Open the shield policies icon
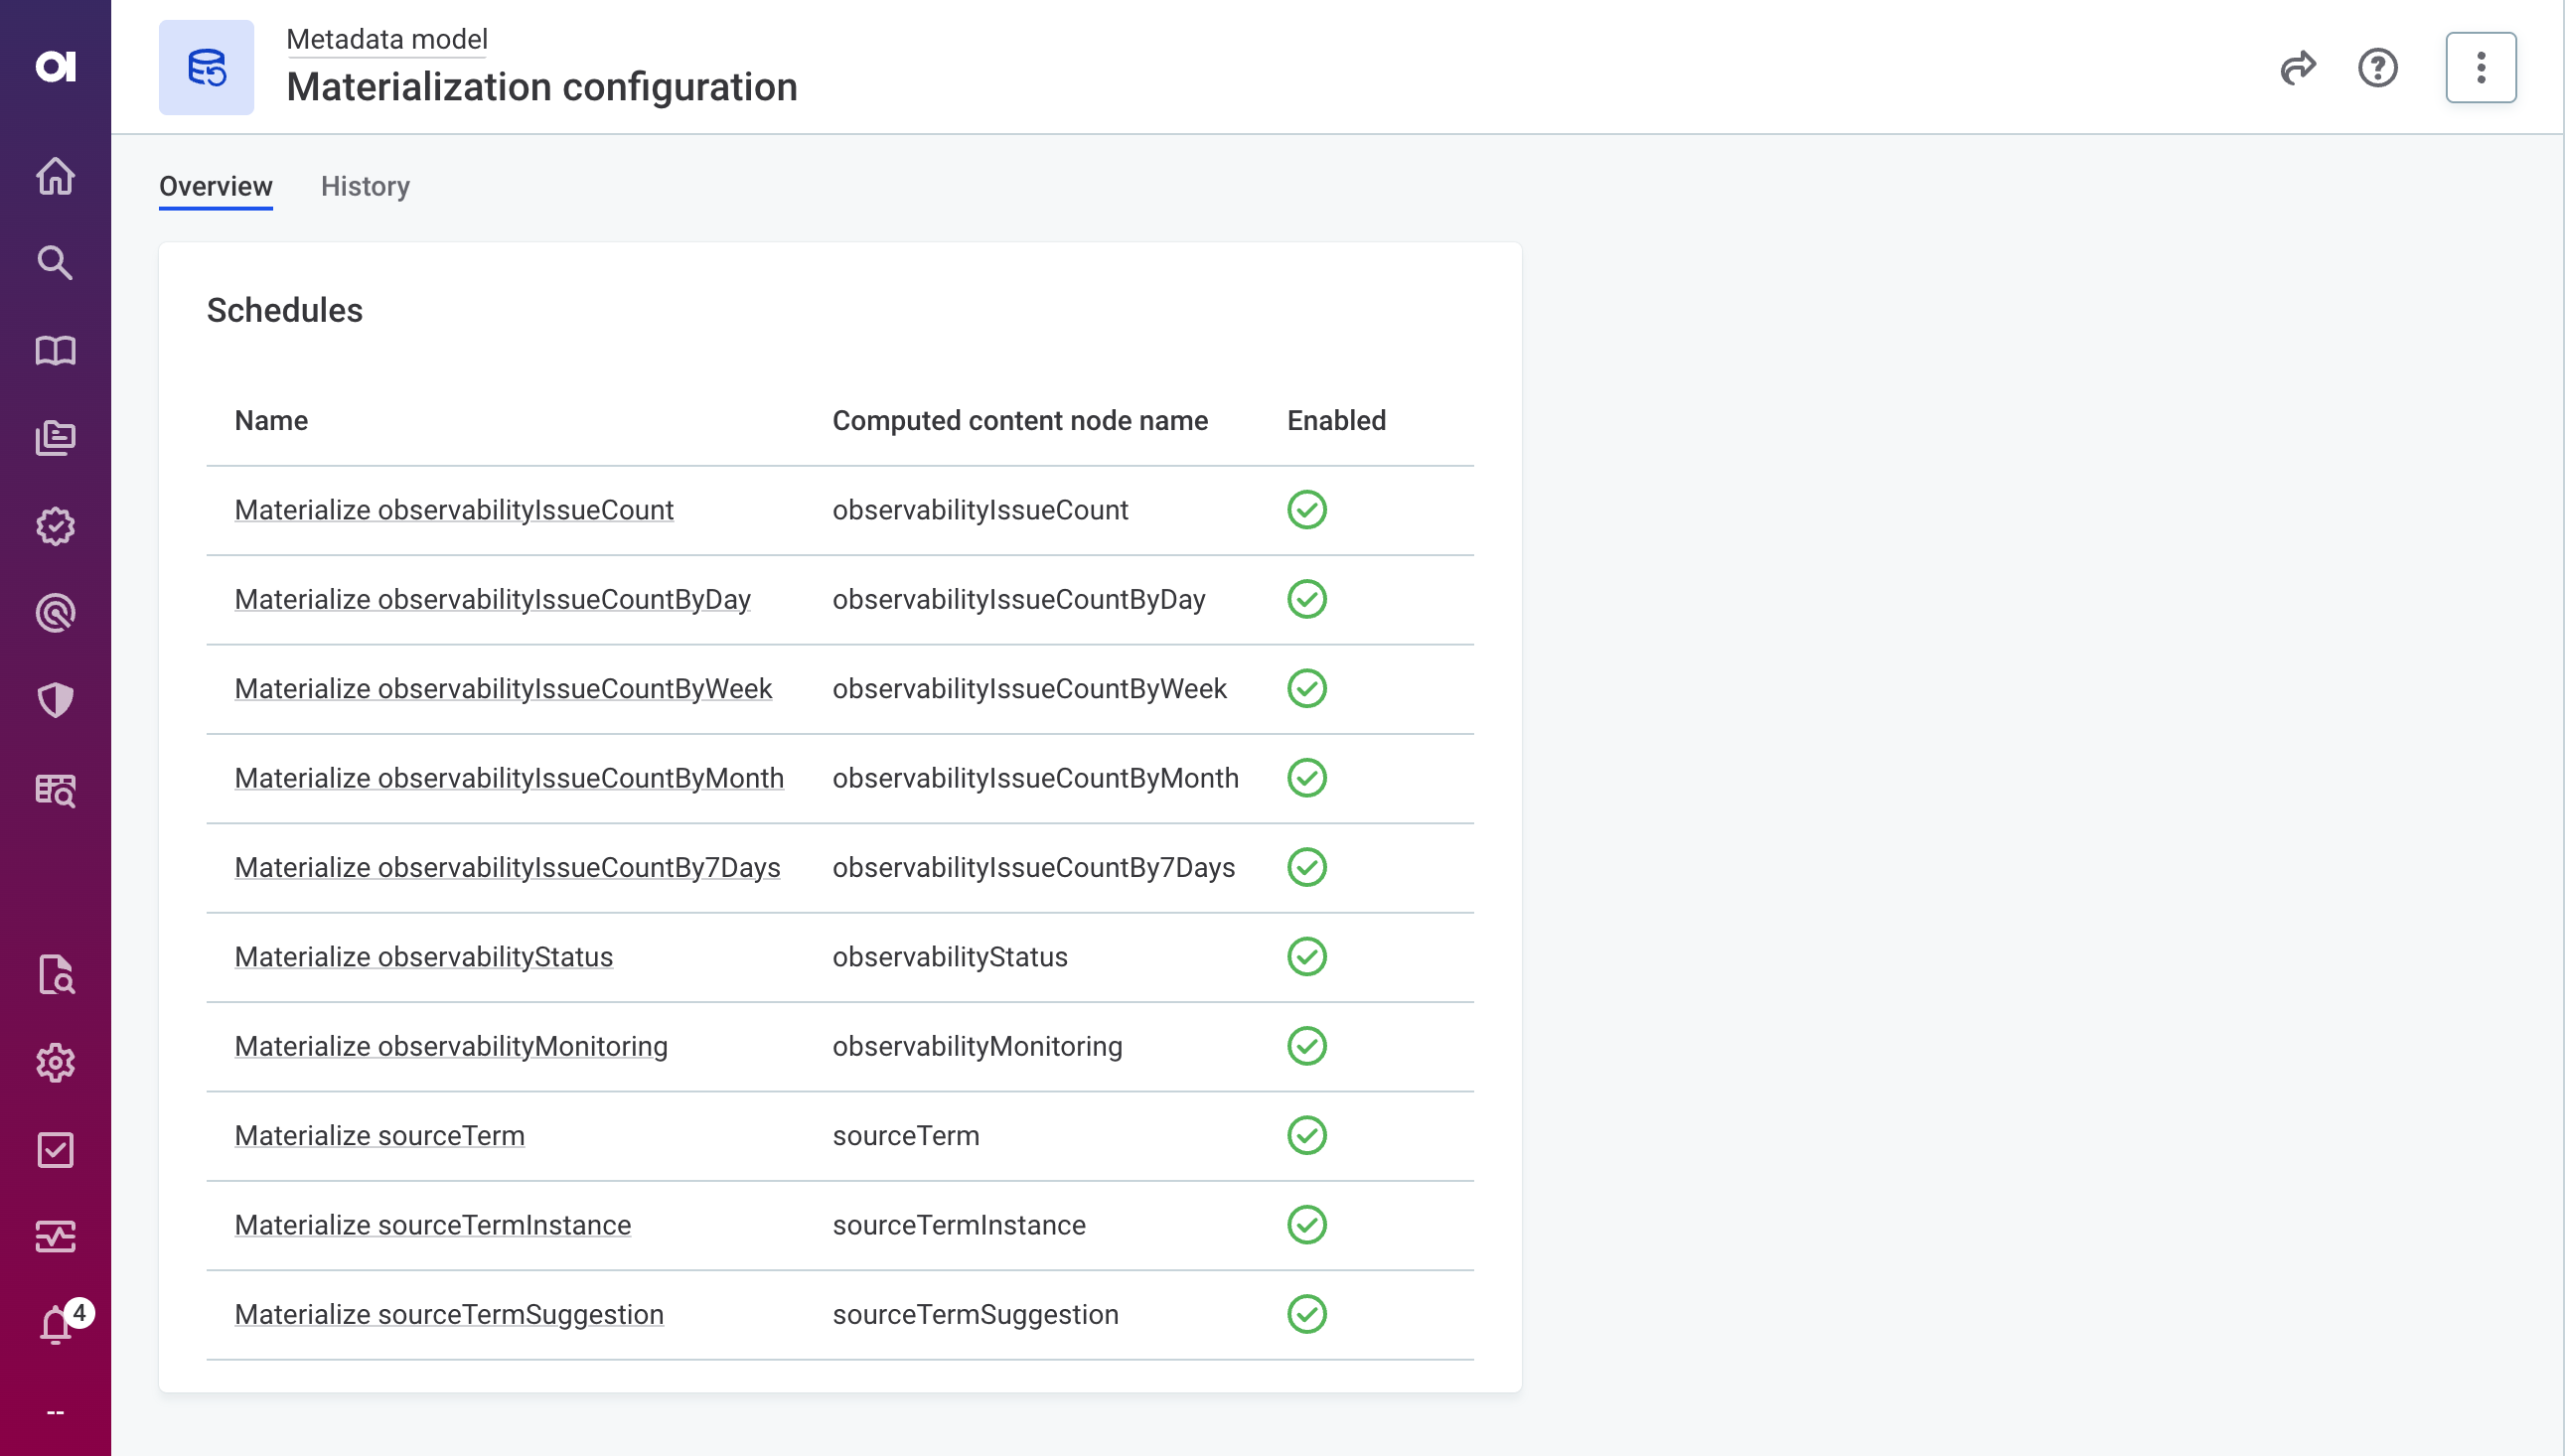 tap(55, 700)
